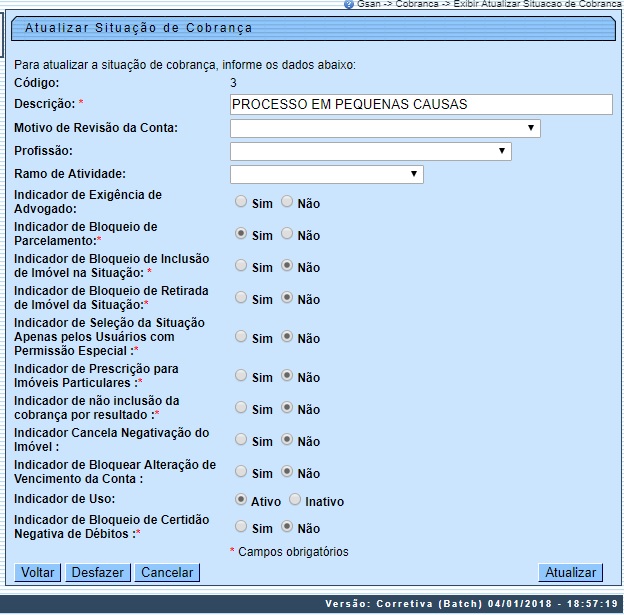The width and height of the screenshot is (624, 615).
Task: Open the Ramo de Atividade dropdown
Action: [327, 174]
